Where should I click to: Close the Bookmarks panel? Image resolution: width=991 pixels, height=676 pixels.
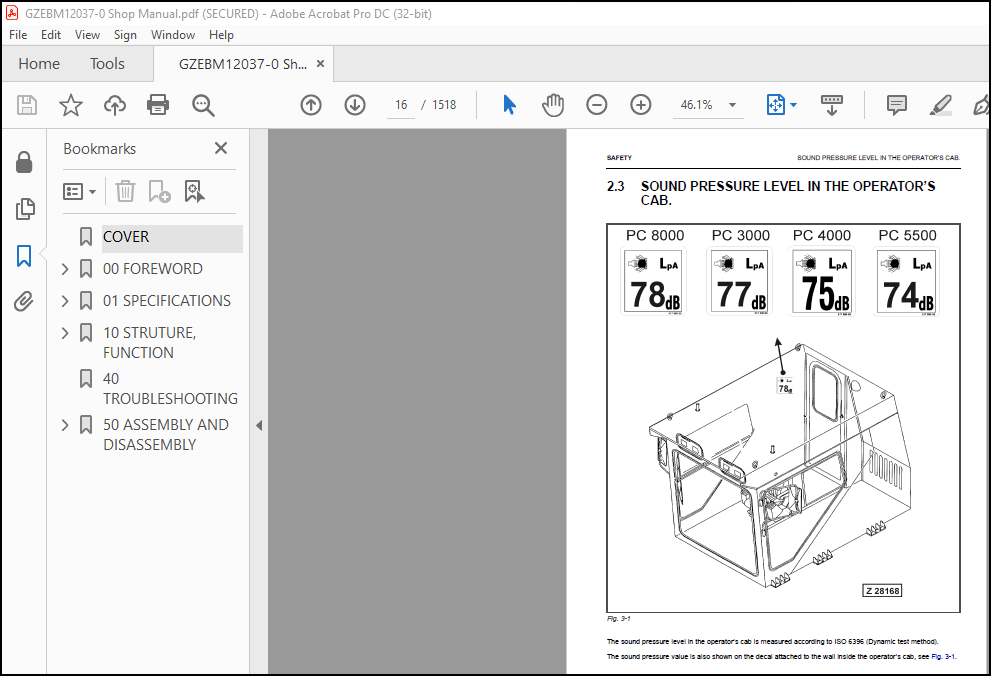pyautogui.click(x=221, y=148)
